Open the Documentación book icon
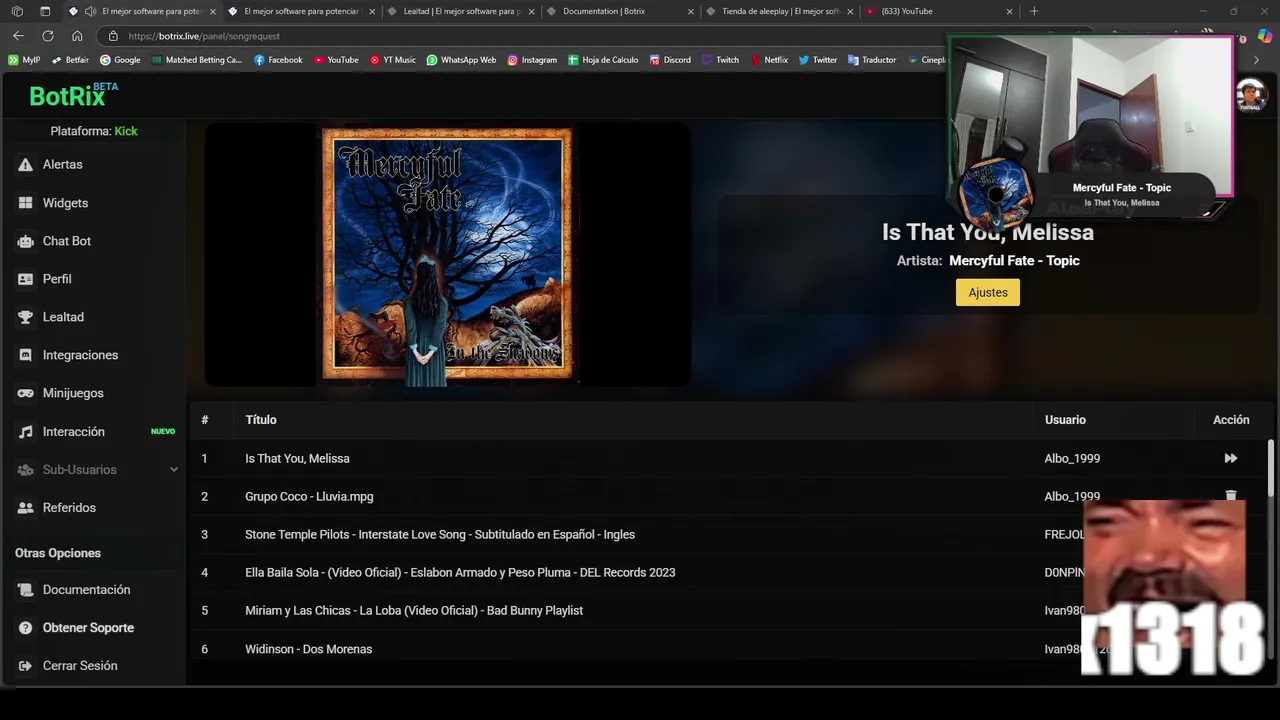Screen dimensions: 1280x720 (x=25, y=590)
